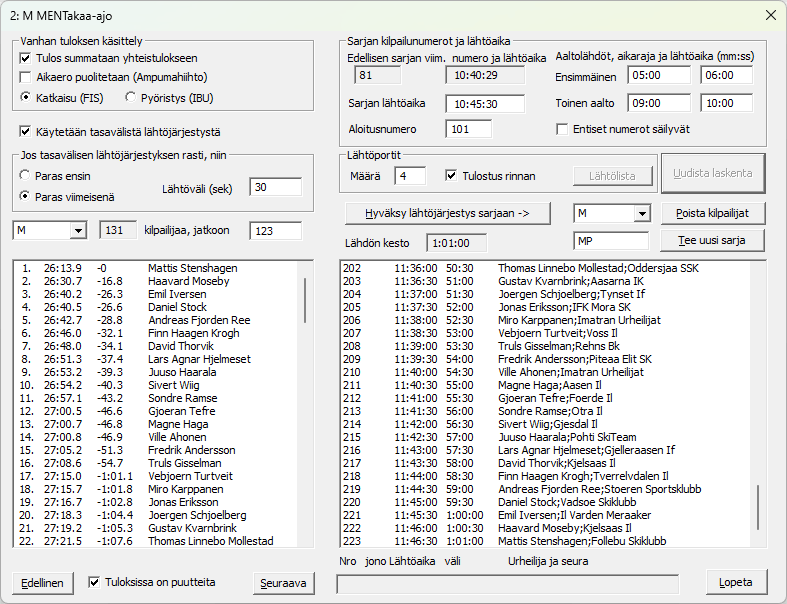Click the 'Määrä' start gates field showing 4
Screen dimensions: 787x604
coord(410,176)
